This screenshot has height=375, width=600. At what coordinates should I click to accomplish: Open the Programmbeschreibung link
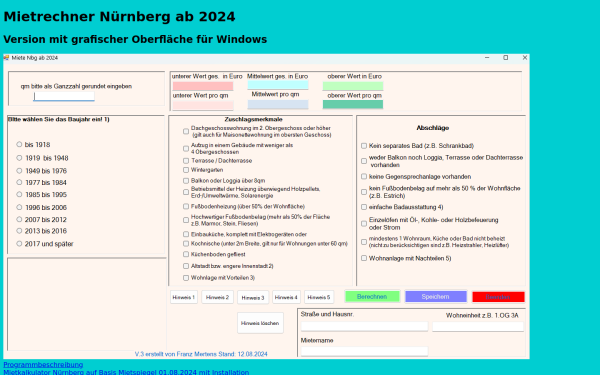click(43, 364)
